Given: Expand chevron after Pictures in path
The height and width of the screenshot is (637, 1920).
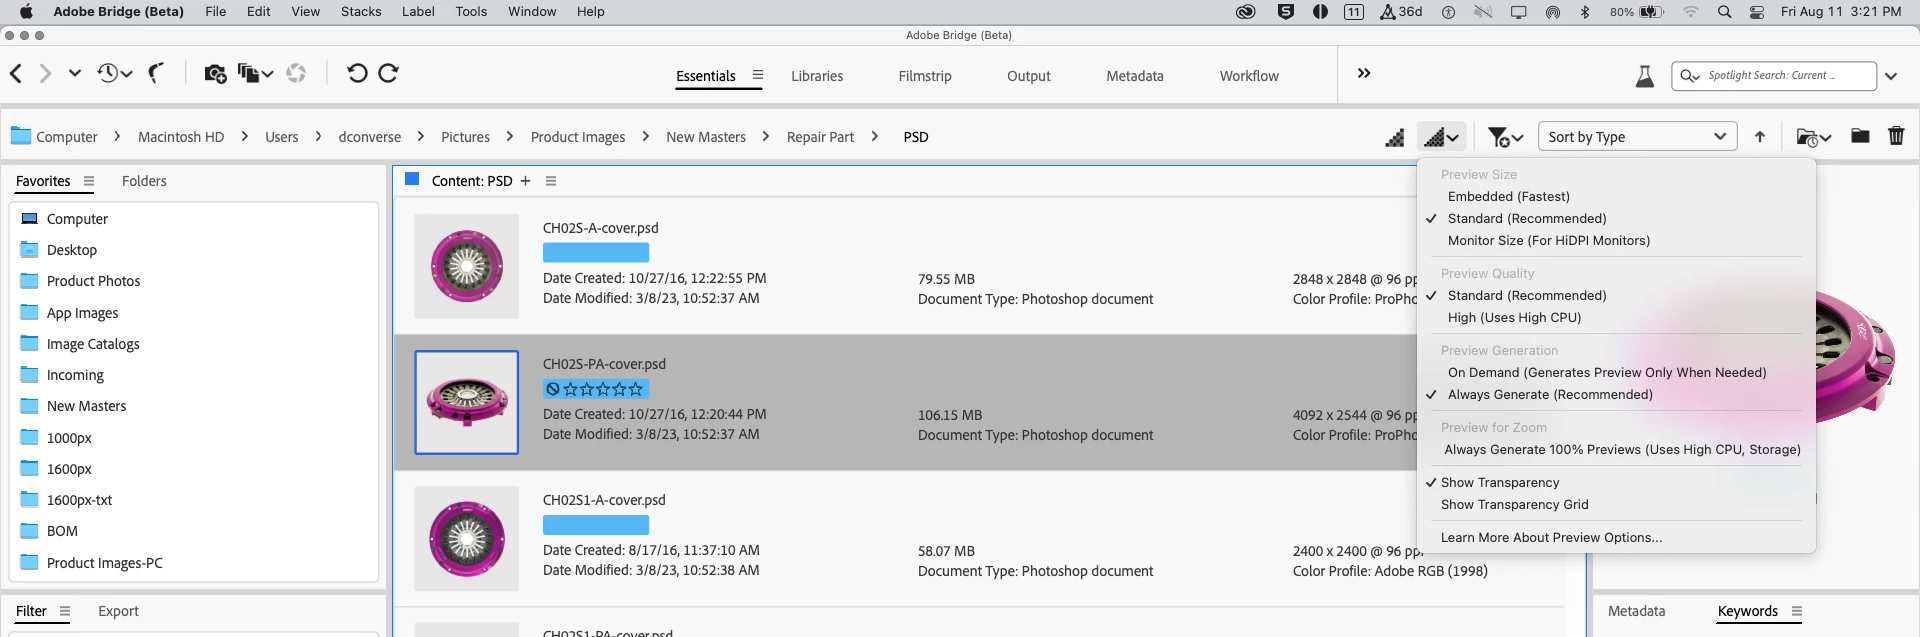Looking at the screenshot, I should click(x=510, y=136).
